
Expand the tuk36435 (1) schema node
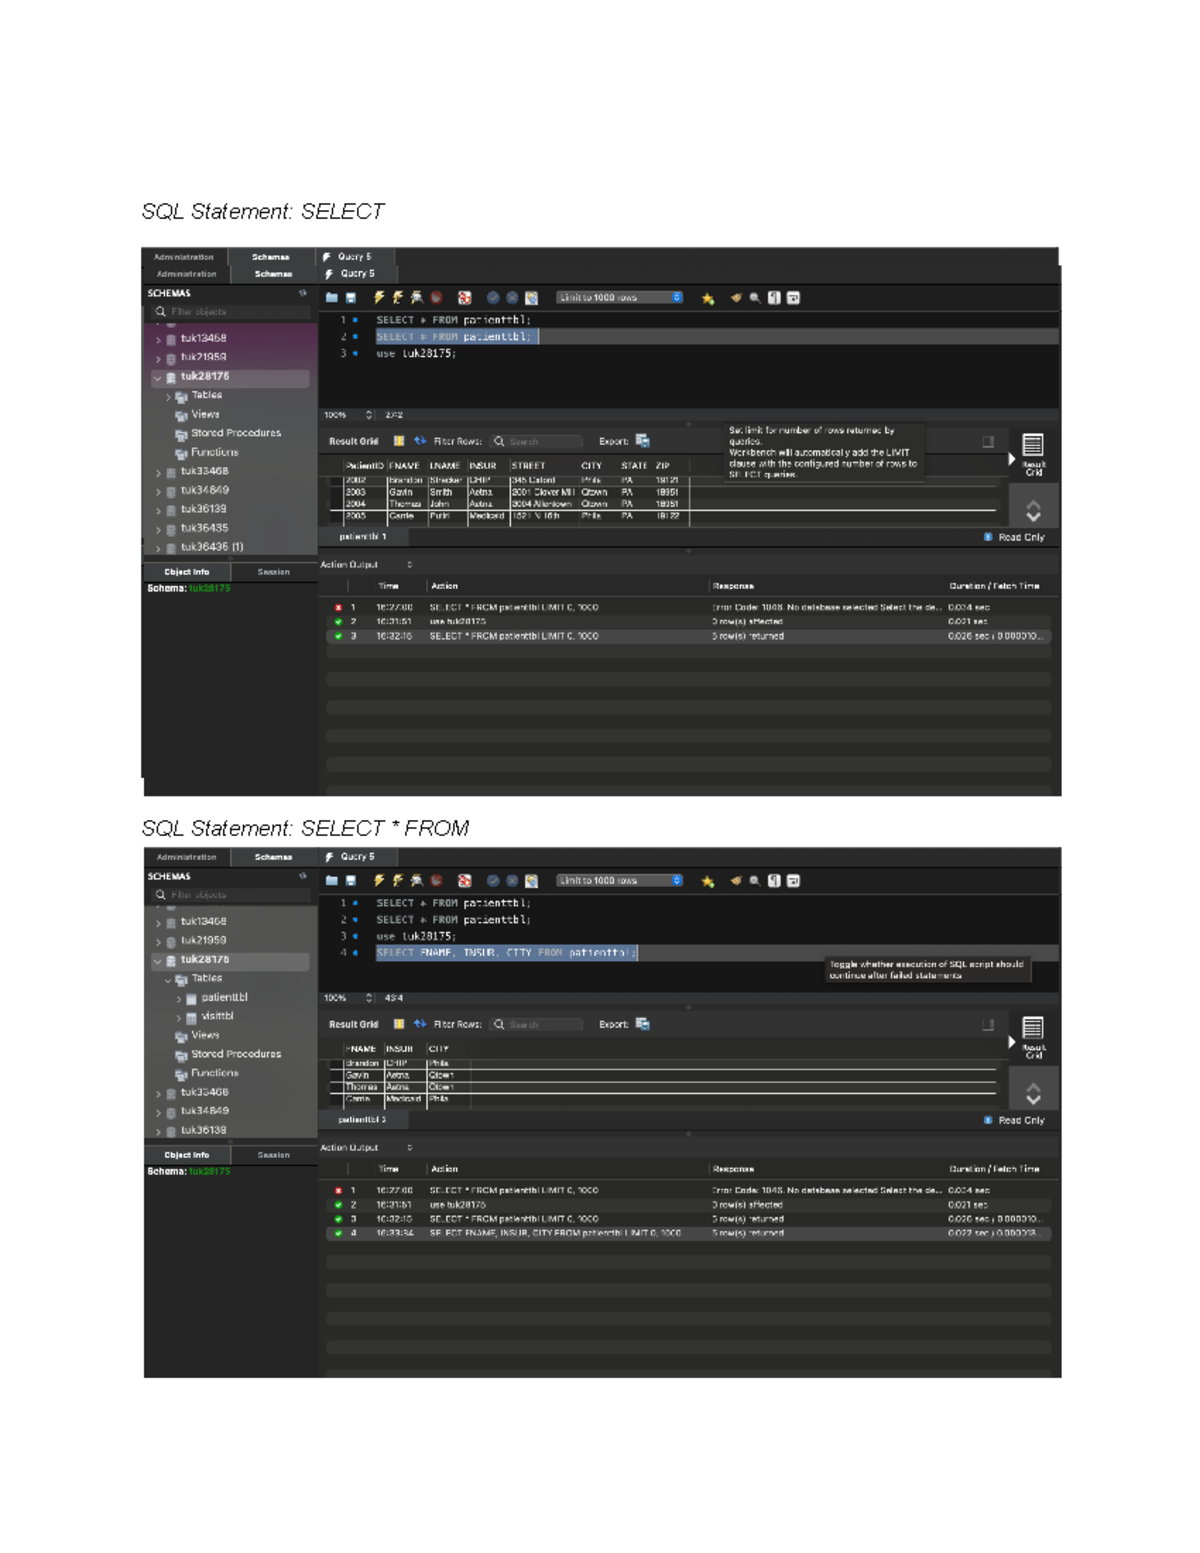tap(158, 548)
